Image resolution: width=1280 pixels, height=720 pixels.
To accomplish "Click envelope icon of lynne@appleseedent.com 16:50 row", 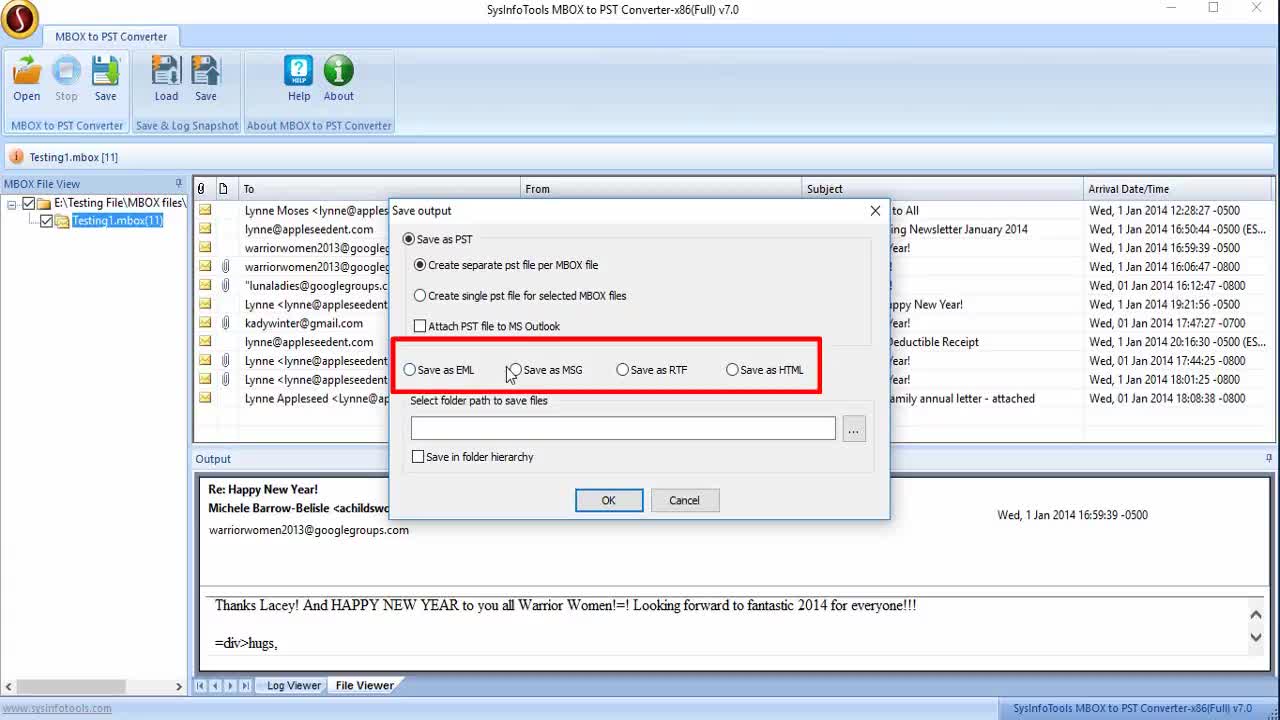I will [x=205, y=229].
